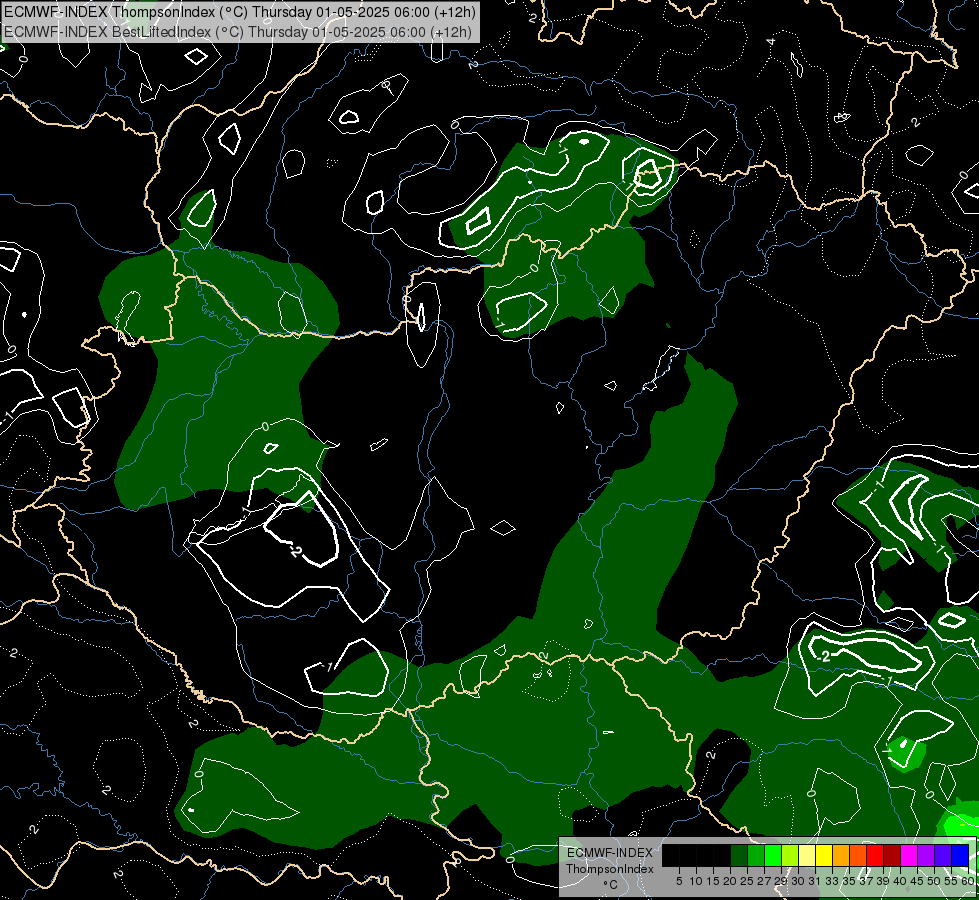Click the ThompsonIndex title line at top
This screenshot has height=900, width=979.
pos(240,11)
